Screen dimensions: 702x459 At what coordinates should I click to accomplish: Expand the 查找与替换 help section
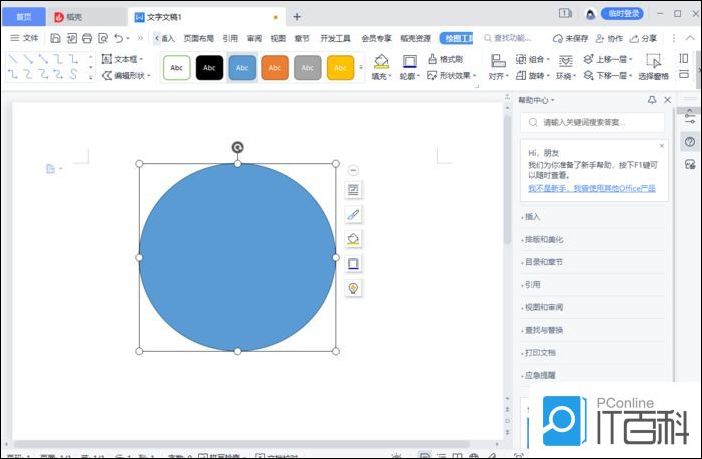coord(545,330)
